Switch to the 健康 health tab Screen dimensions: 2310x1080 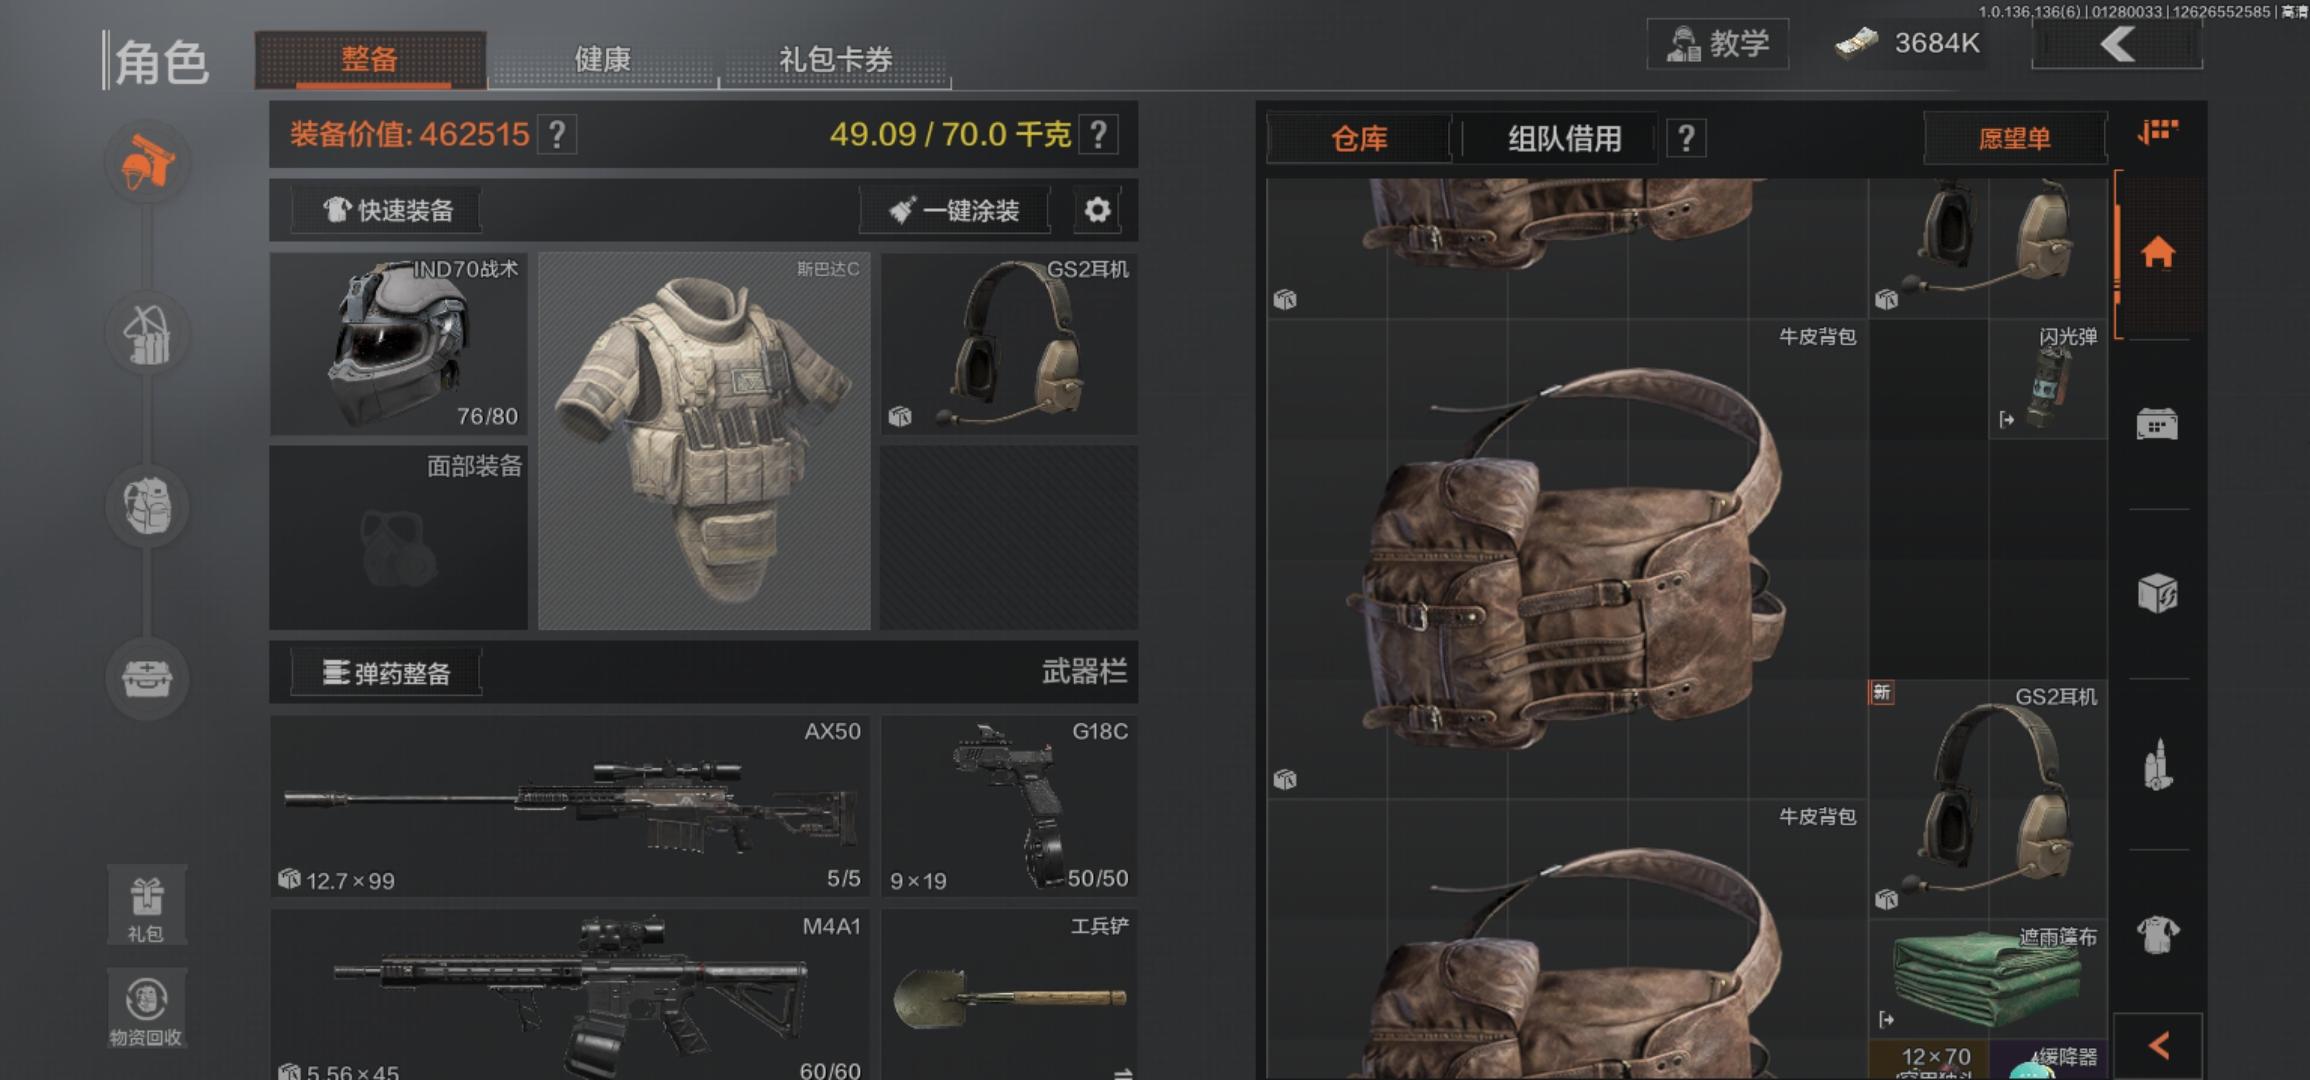click(602, 59)
